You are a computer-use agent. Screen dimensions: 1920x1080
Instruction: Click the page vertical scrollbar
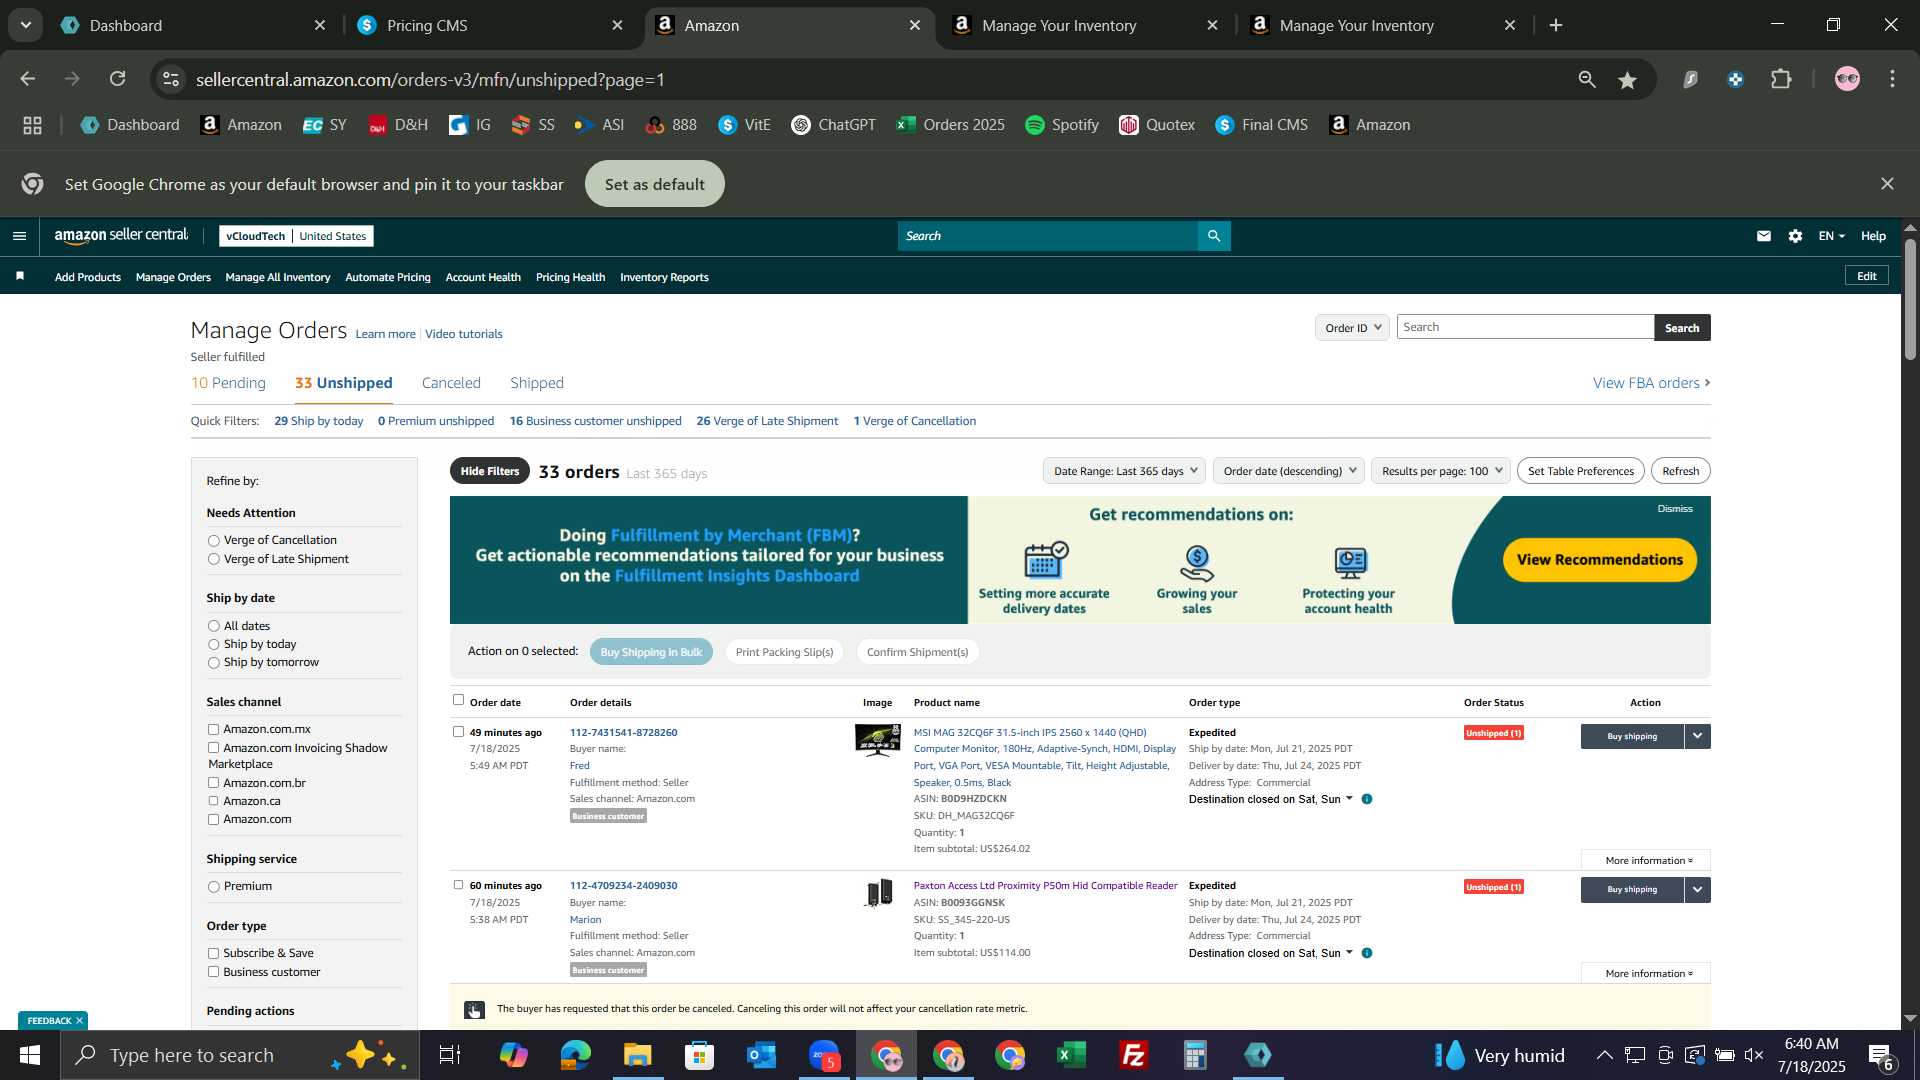tap(1910, 300)
